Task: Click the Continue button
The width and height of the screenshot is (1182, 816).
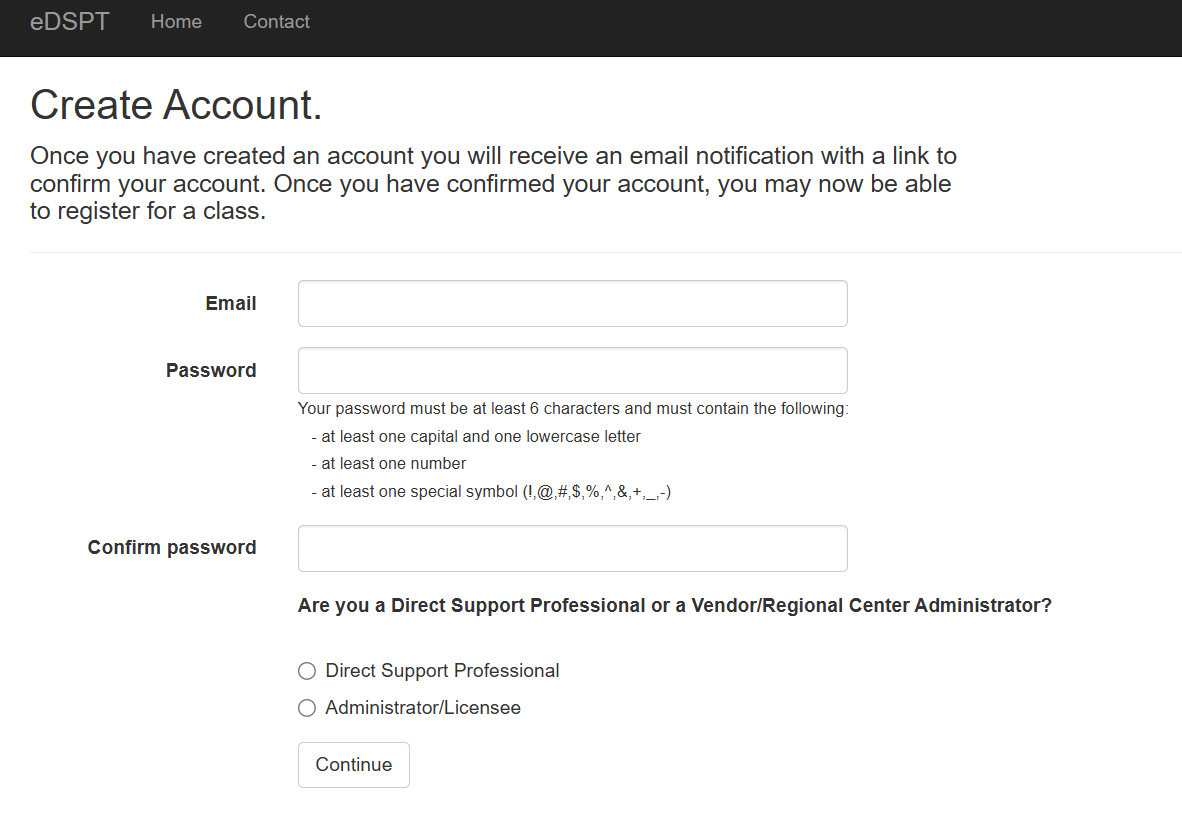Action: (354, 765)
